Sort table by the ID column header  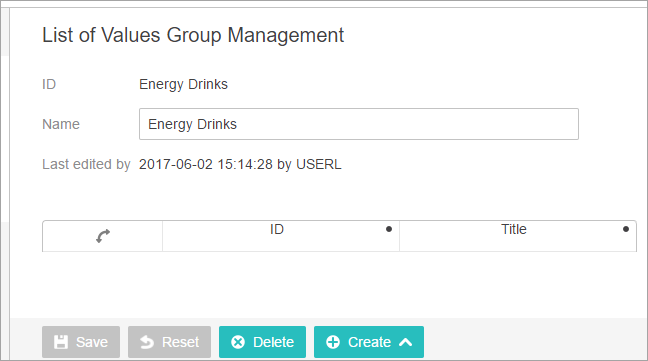(x=277, y=229)
